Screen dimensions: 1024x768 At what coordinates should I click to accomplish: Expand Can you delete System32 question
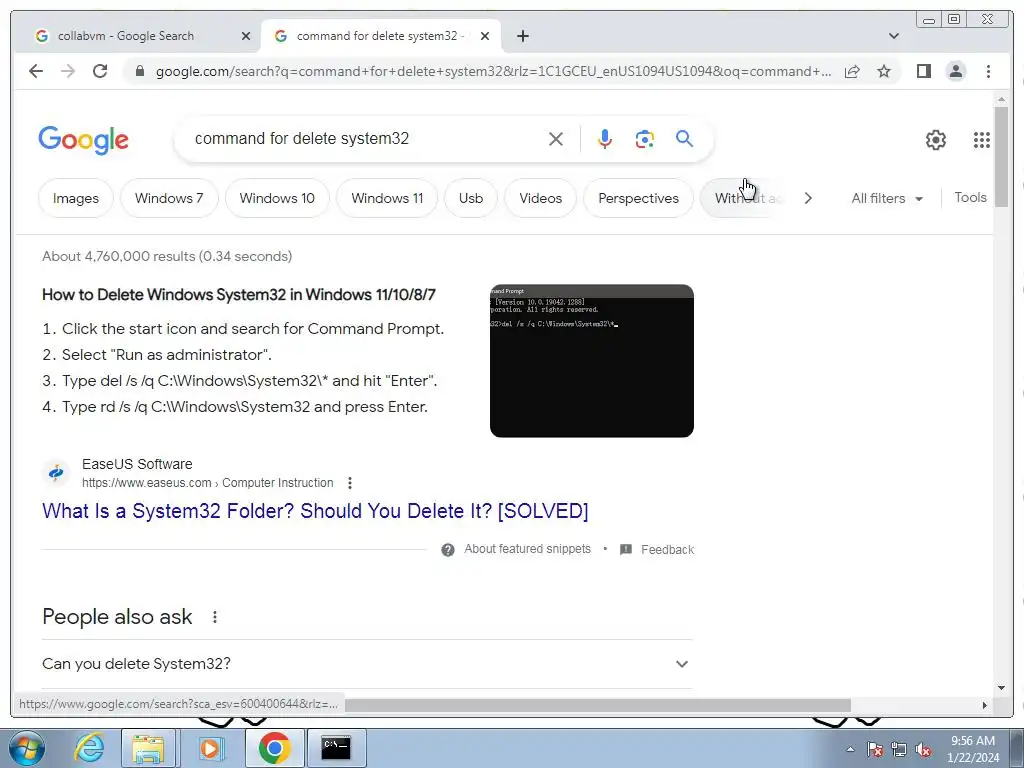coord(367,664)
